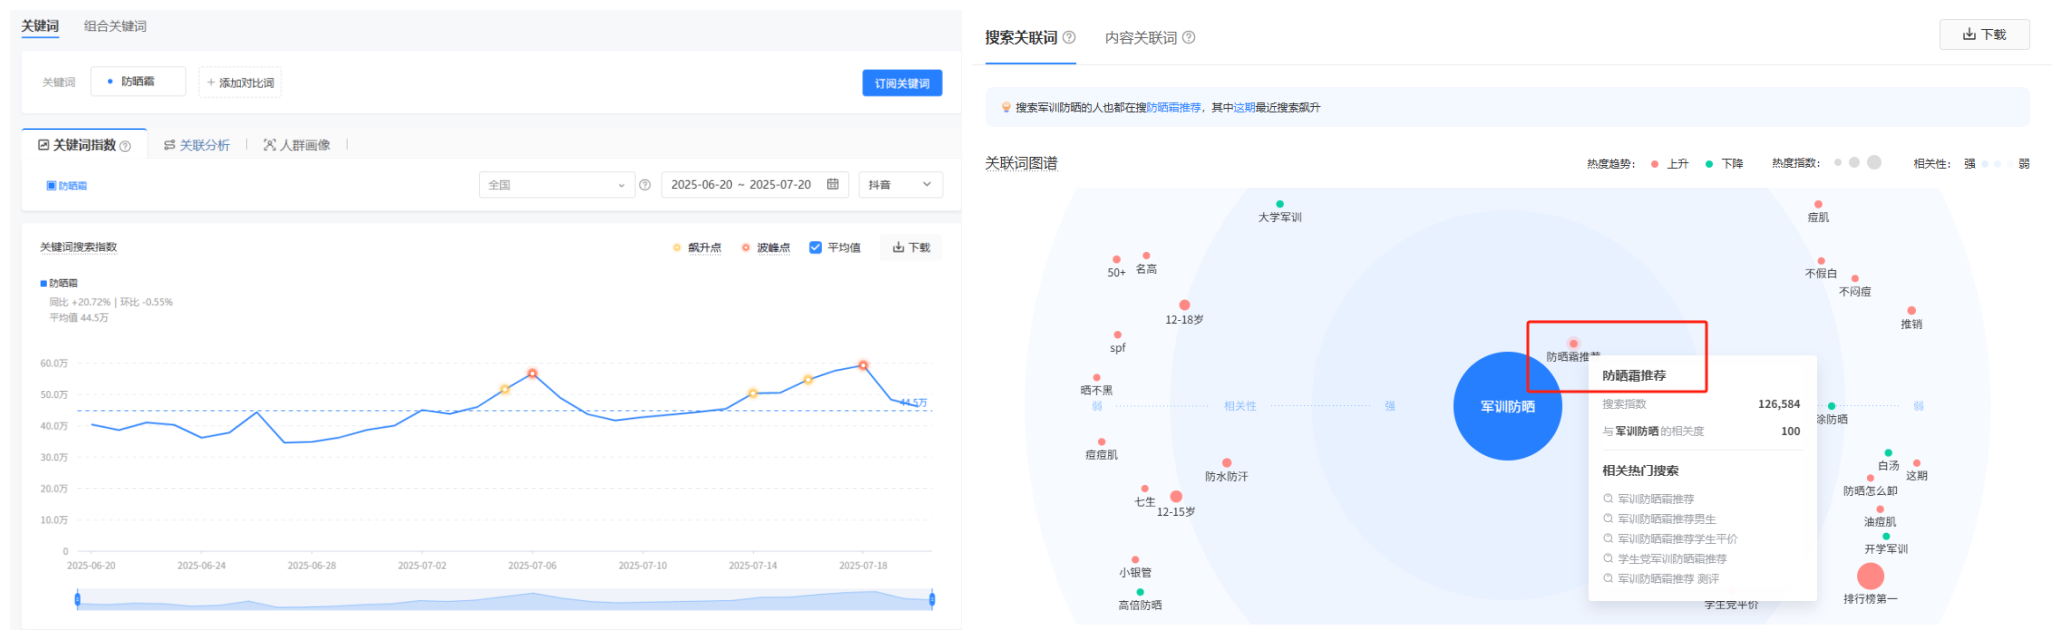Click the 飙升点 legend marker
This screenshot has width=2062, height=640.
point(677,248)
